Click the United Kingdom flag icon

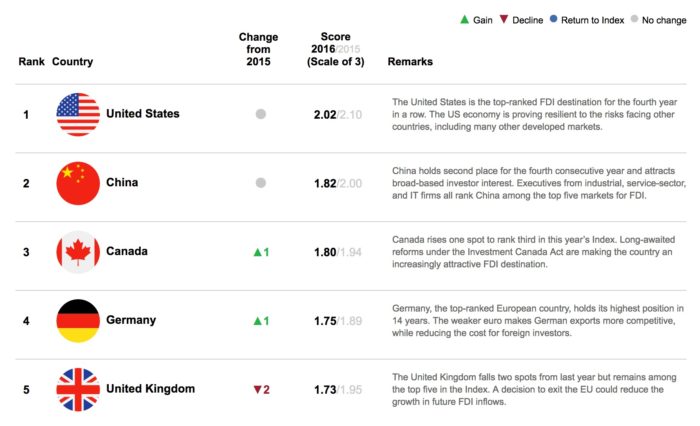78,389
